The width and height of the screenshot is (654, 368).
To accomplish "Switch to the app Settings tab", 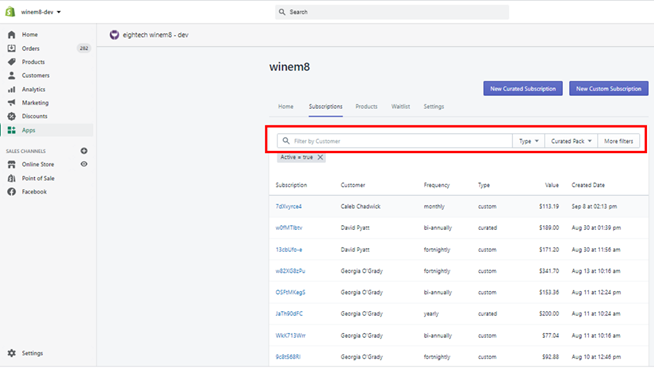I will tap(434, 106).
